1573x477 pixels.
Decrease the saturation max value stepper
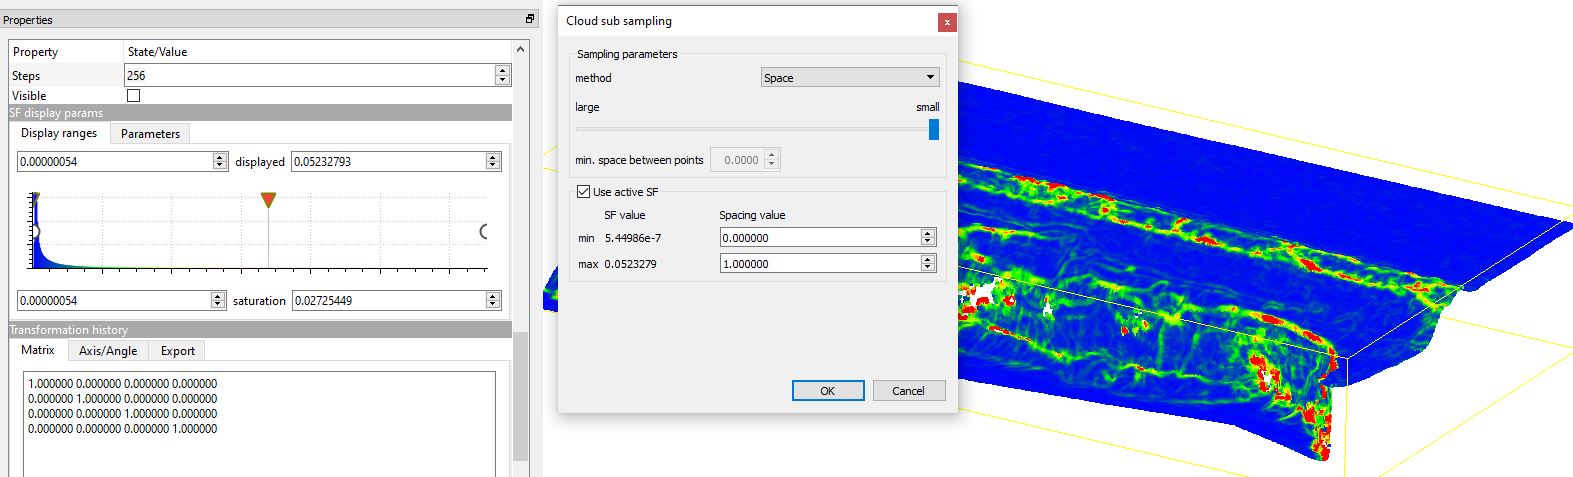(493, 304)
